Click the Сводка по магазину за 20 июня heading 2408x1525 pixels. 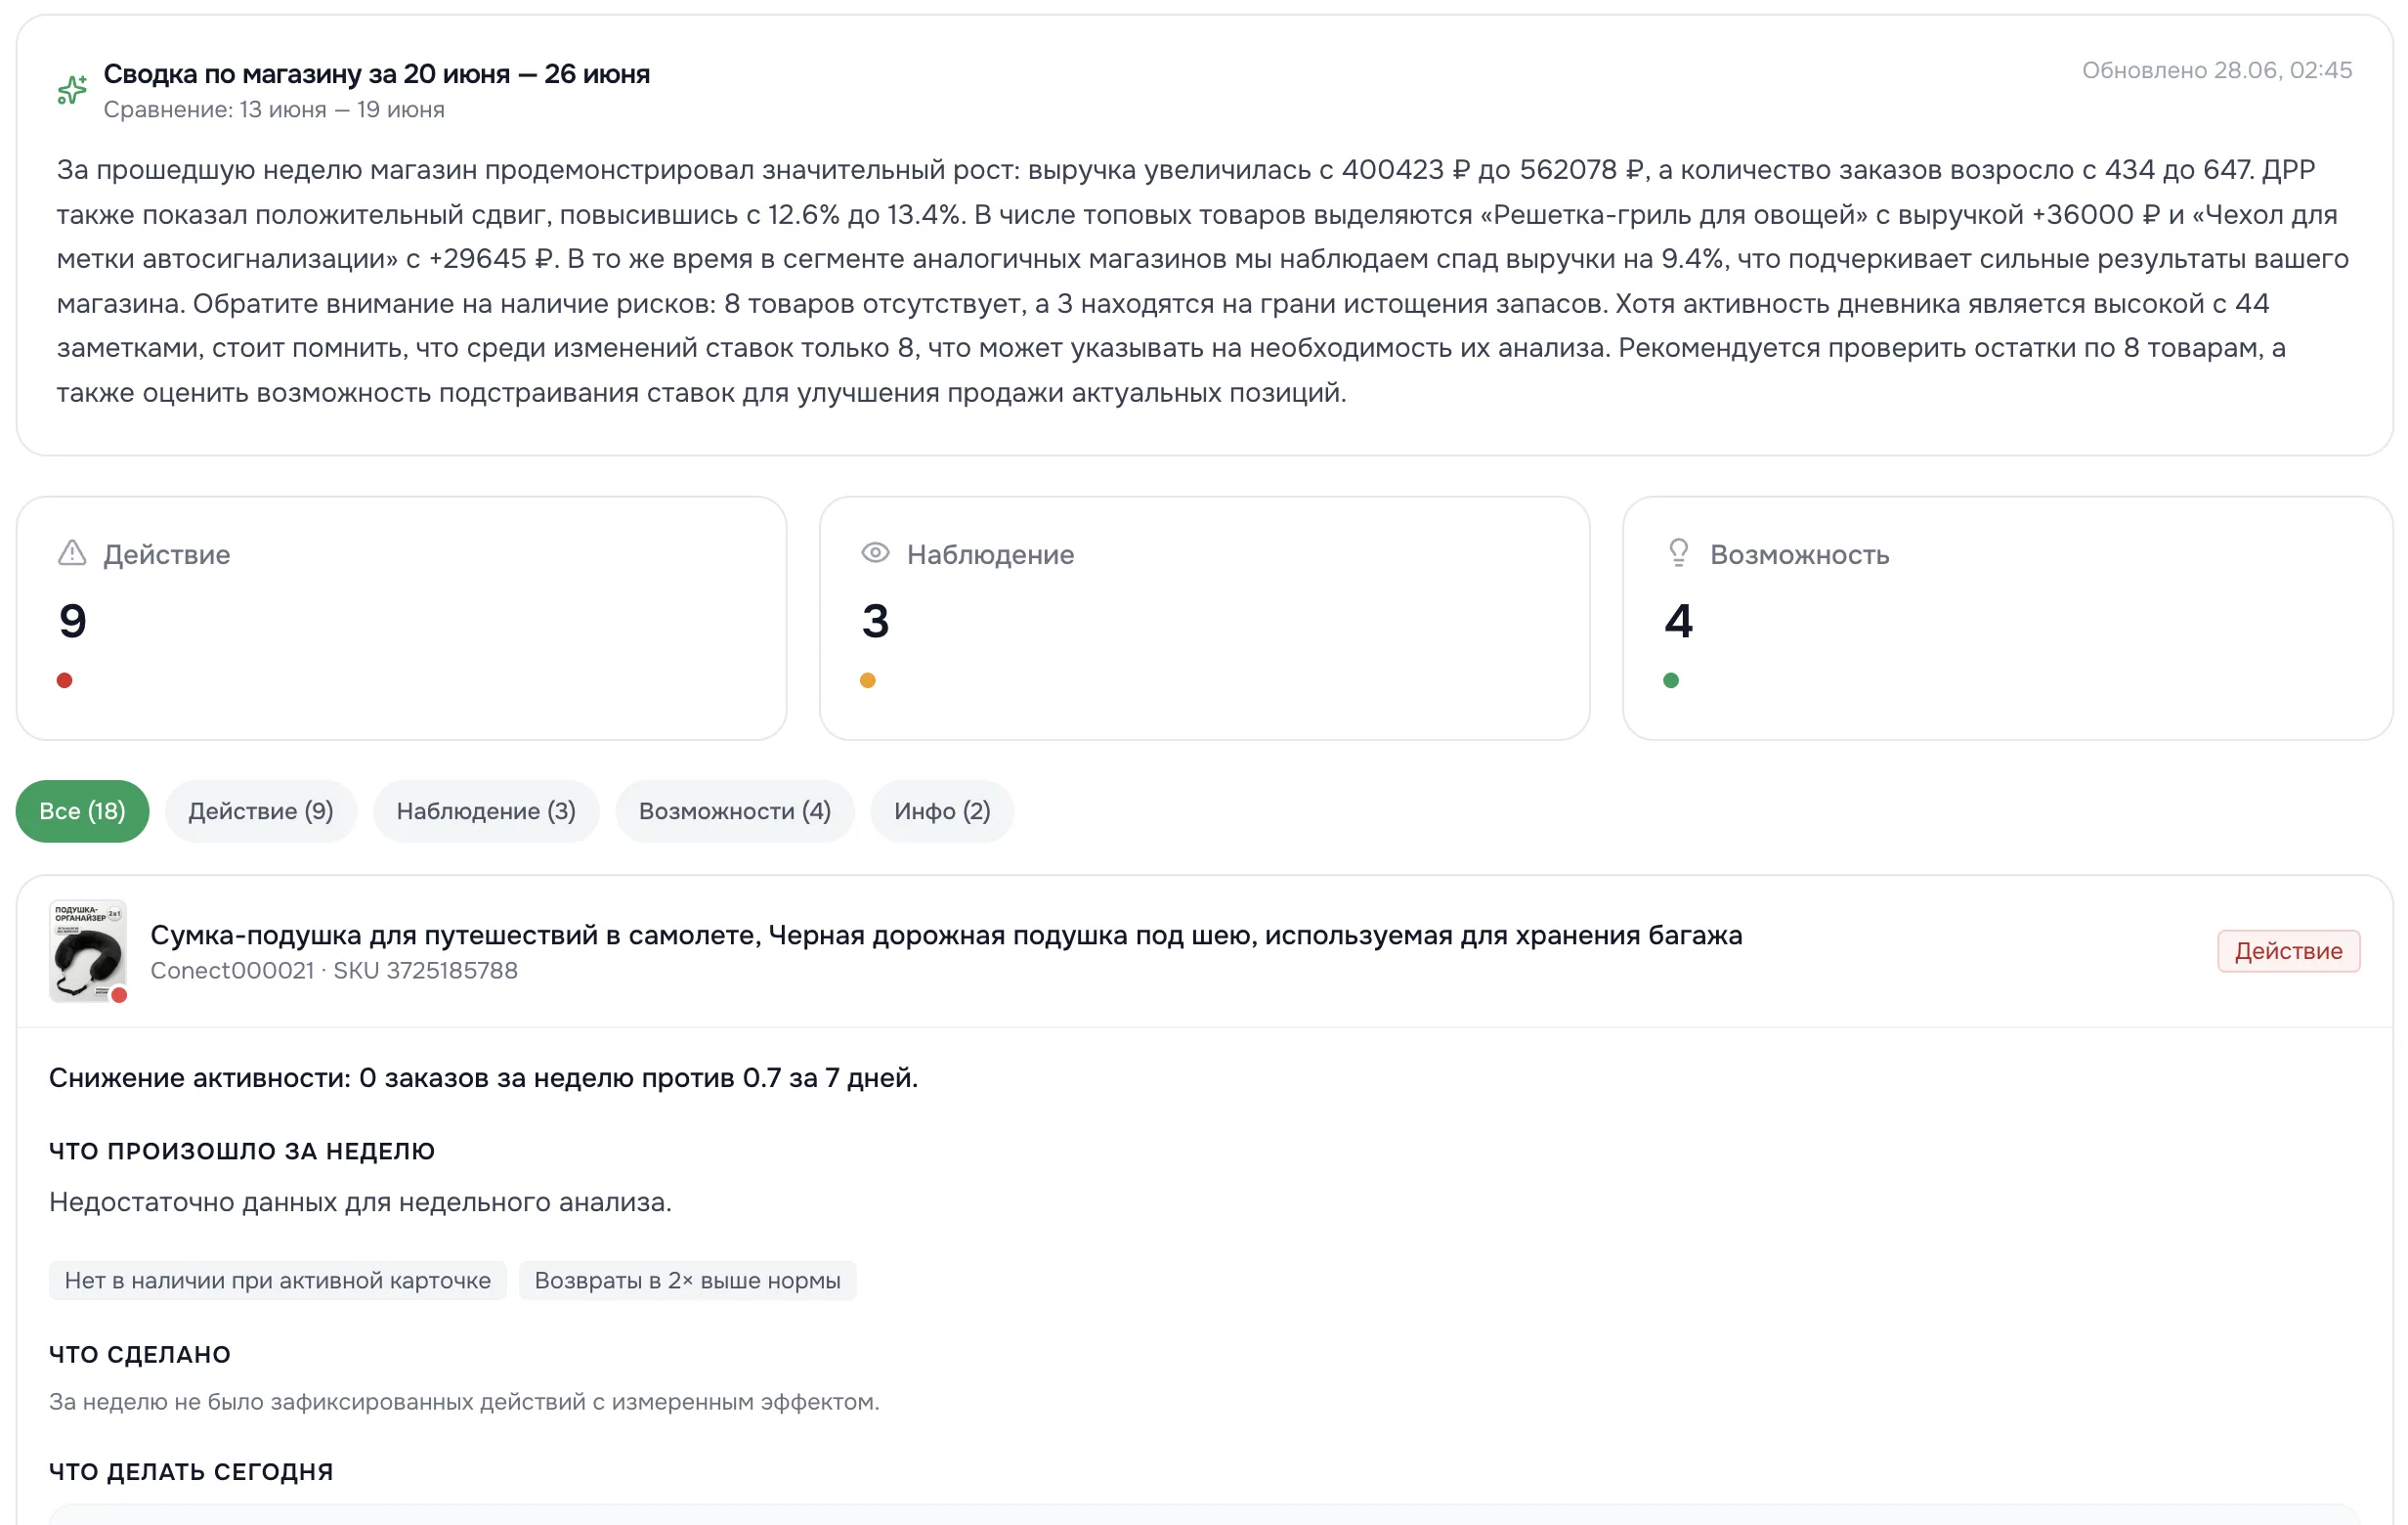[x=377, y=74]
